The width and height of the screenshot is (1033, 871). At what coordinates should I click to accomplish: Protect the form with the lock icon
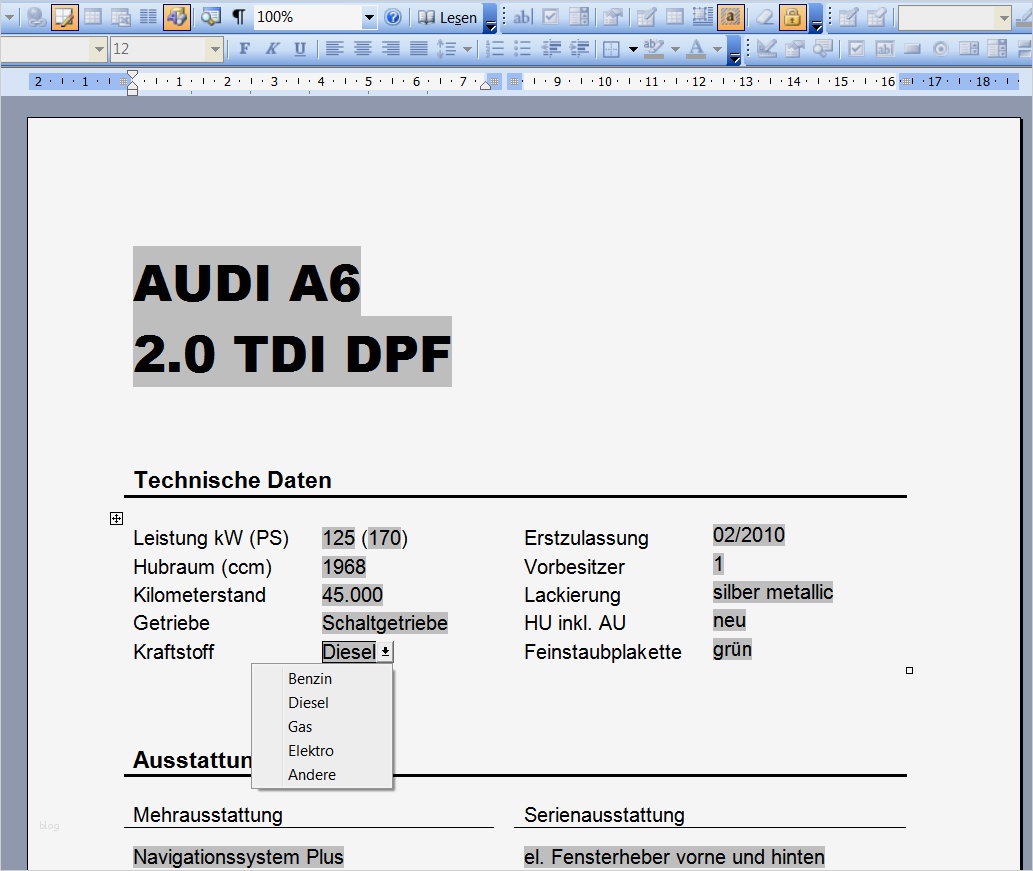pos(791,17)
